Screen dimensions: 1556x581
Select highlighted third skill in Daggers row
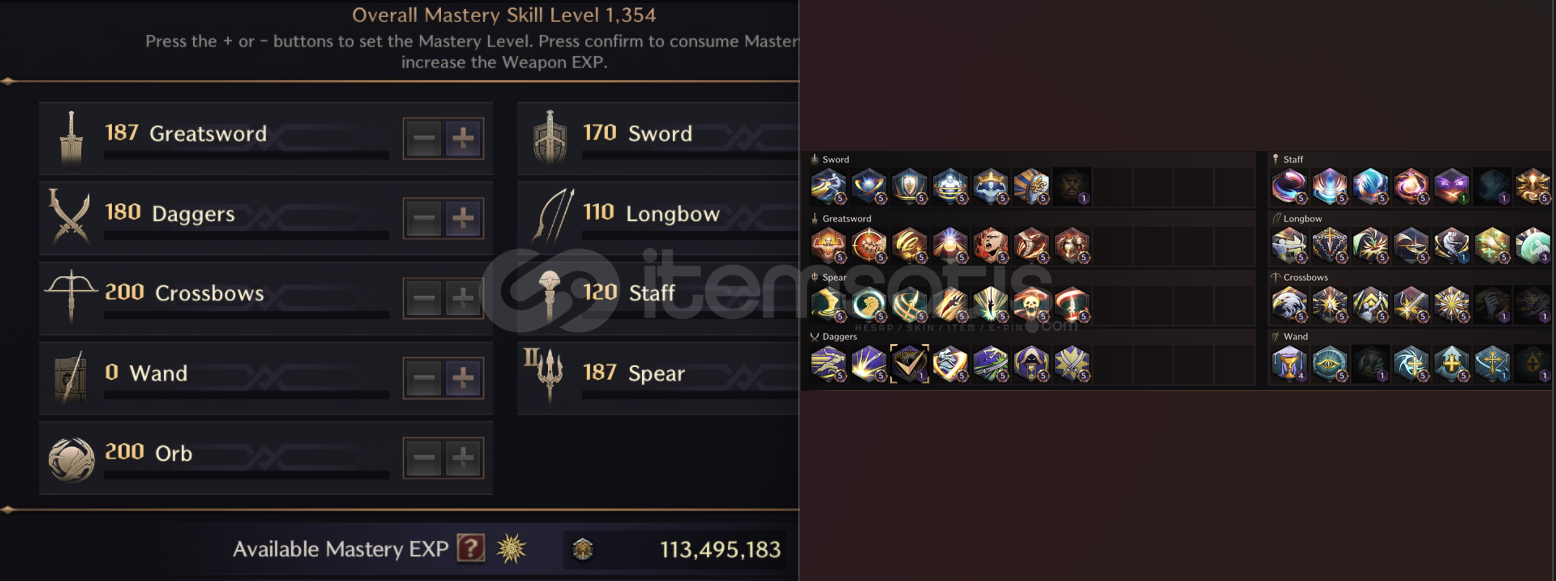(910, 364)
